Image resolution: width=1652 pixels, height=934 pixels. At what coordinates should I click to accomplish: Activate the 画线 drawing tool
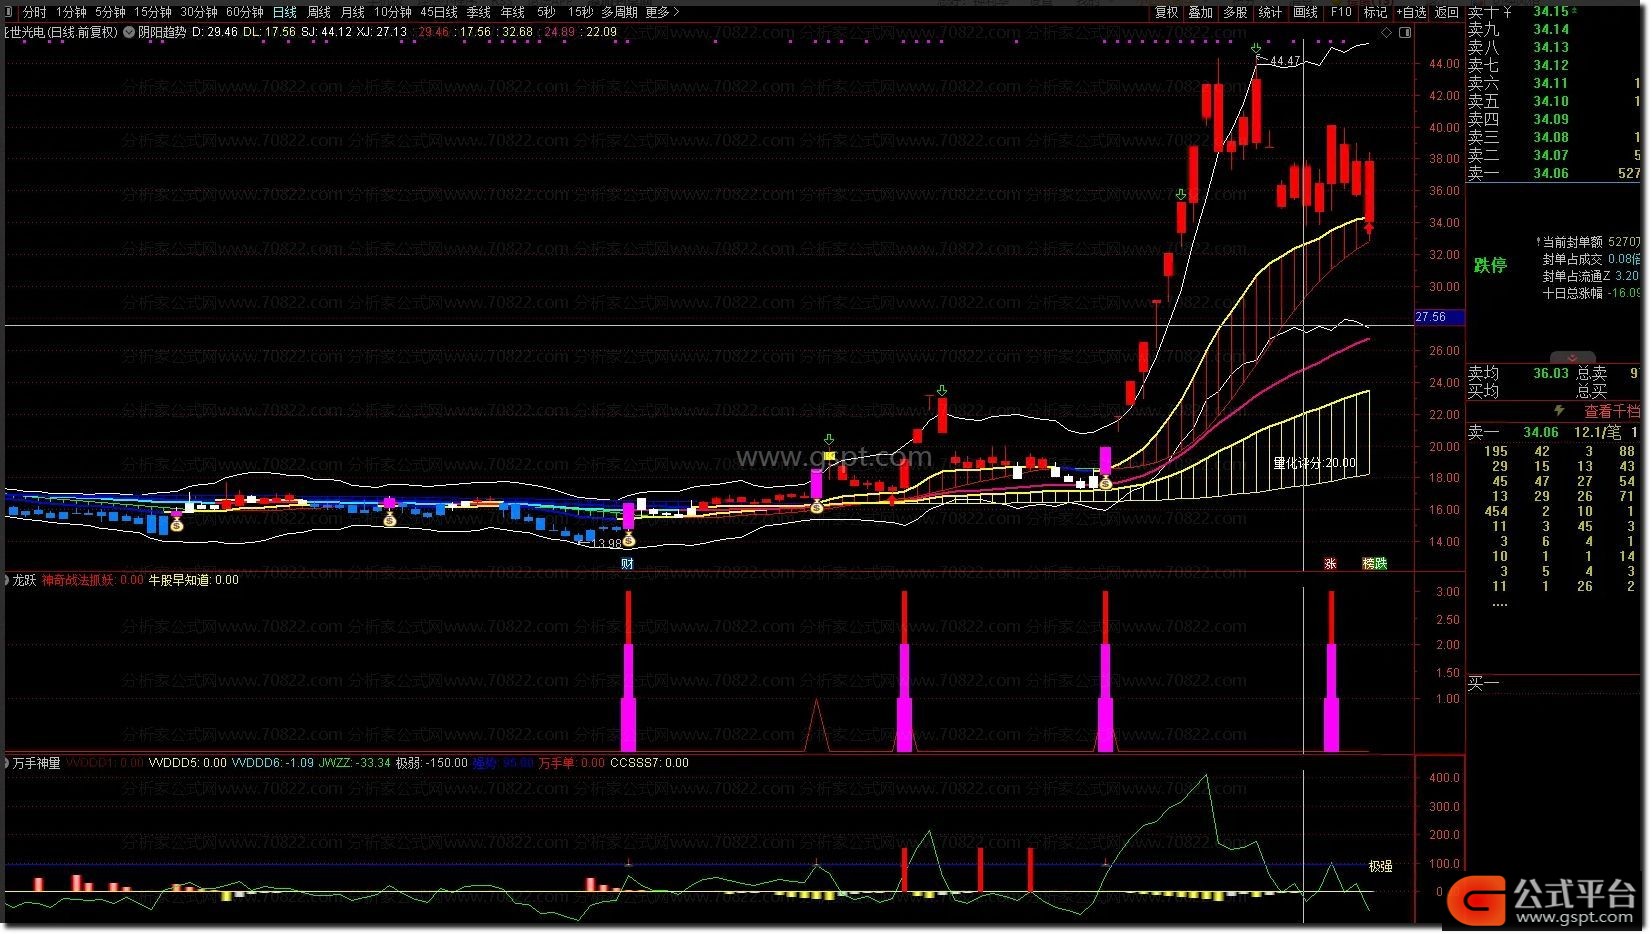pyautogui.click(x=1305, y=12)
